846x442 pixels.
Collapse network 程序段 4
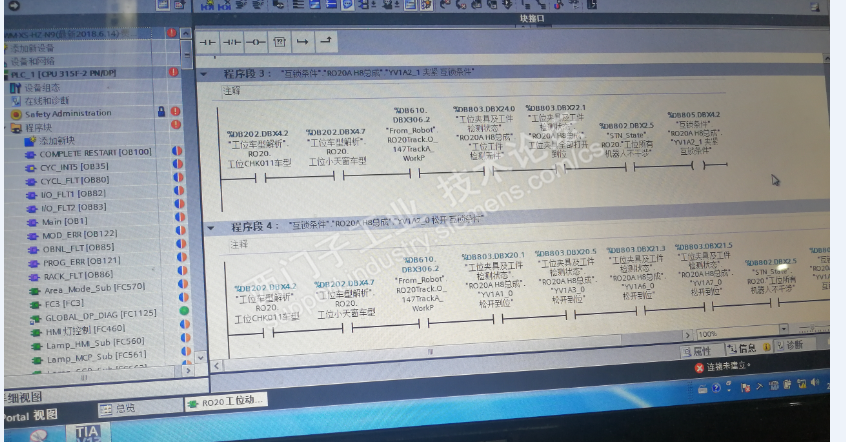pyautogui.click(x=210, y=228)
